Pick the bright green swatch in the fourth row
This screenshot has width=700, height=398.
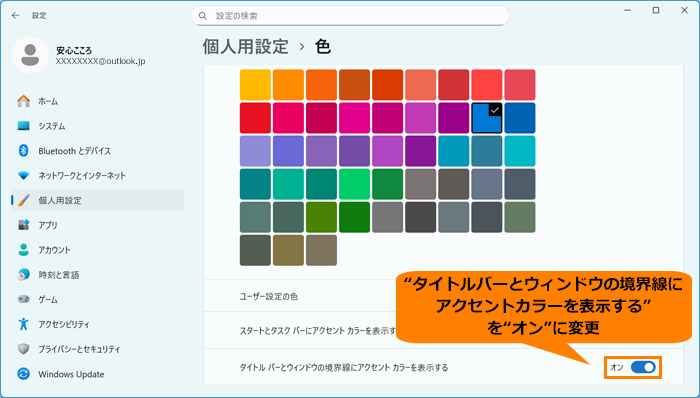[354, 184]
